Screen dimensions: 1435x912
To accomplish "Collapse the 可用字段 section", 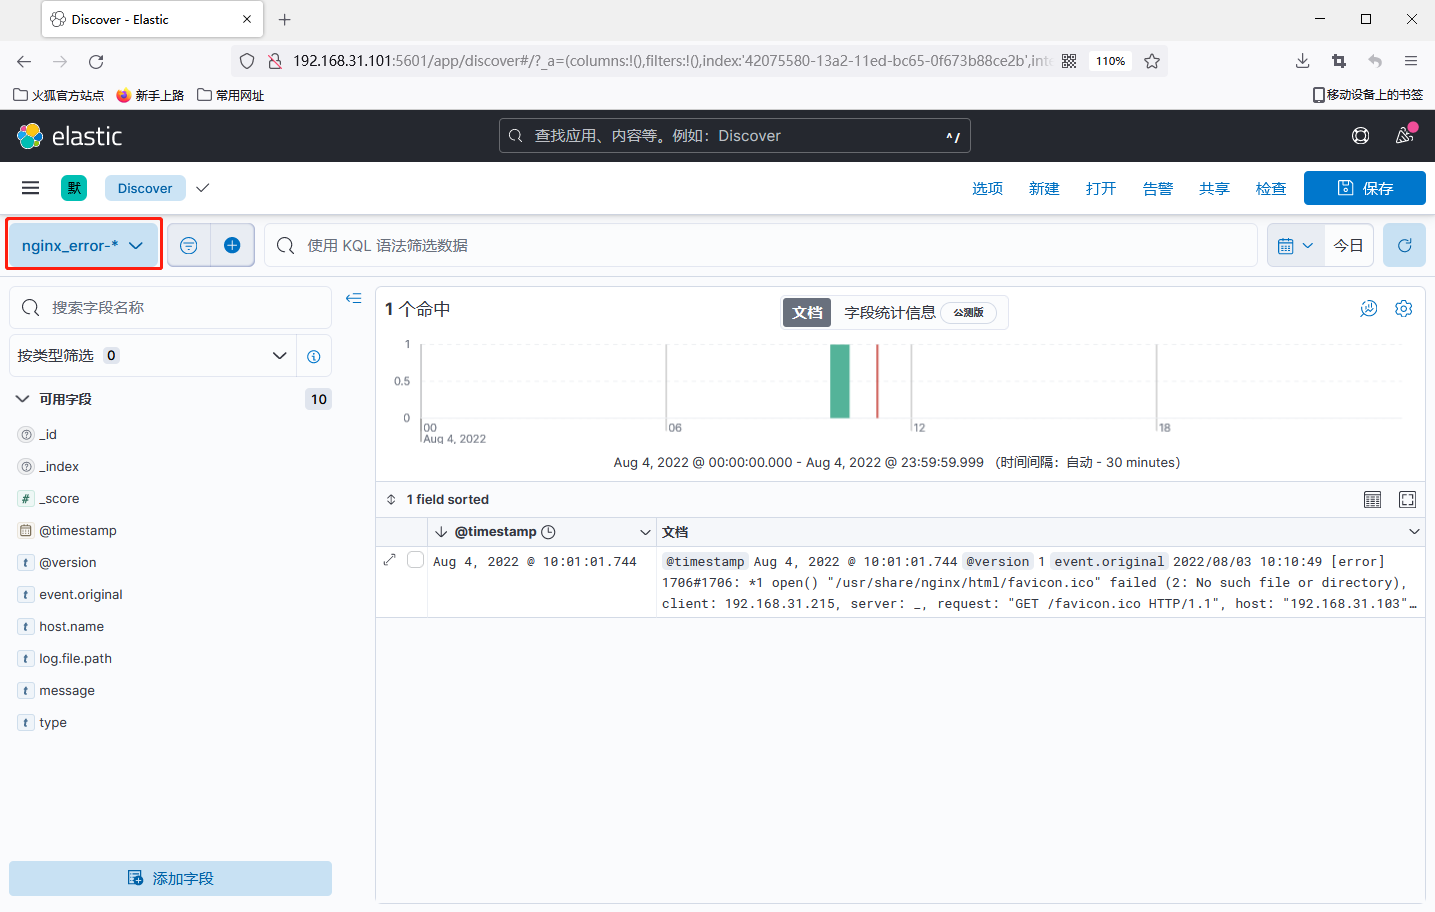I will tap(23, 399).
